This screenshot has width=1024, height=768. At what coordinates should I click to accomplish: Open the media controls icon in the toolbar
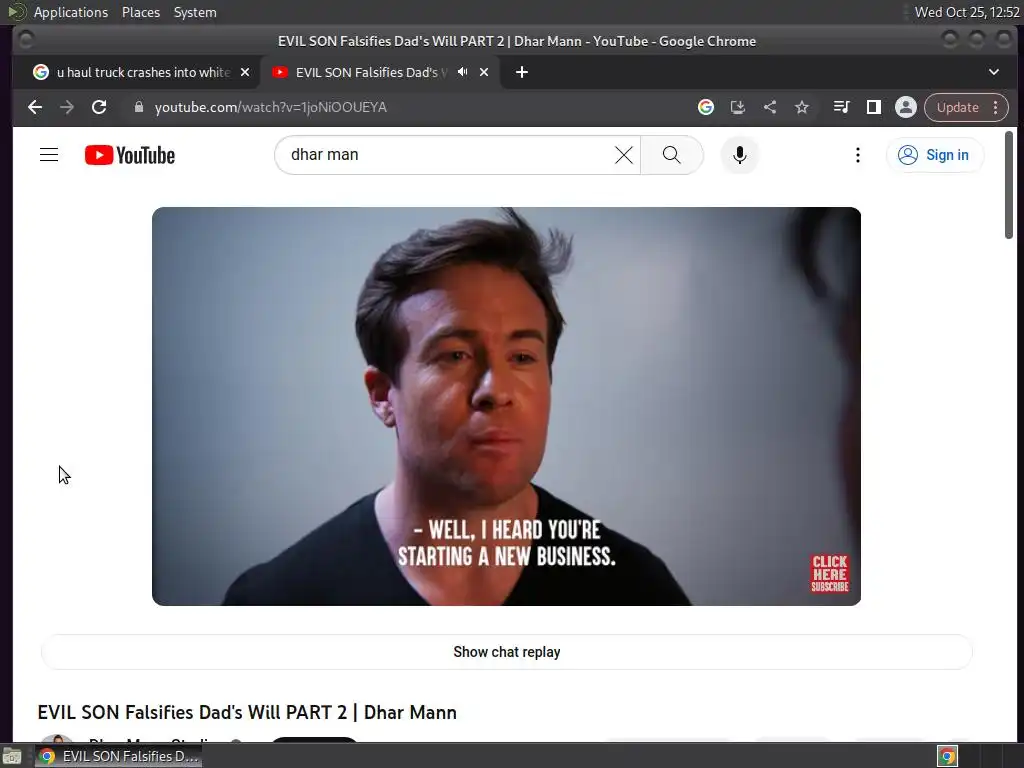tap(841, 107)
